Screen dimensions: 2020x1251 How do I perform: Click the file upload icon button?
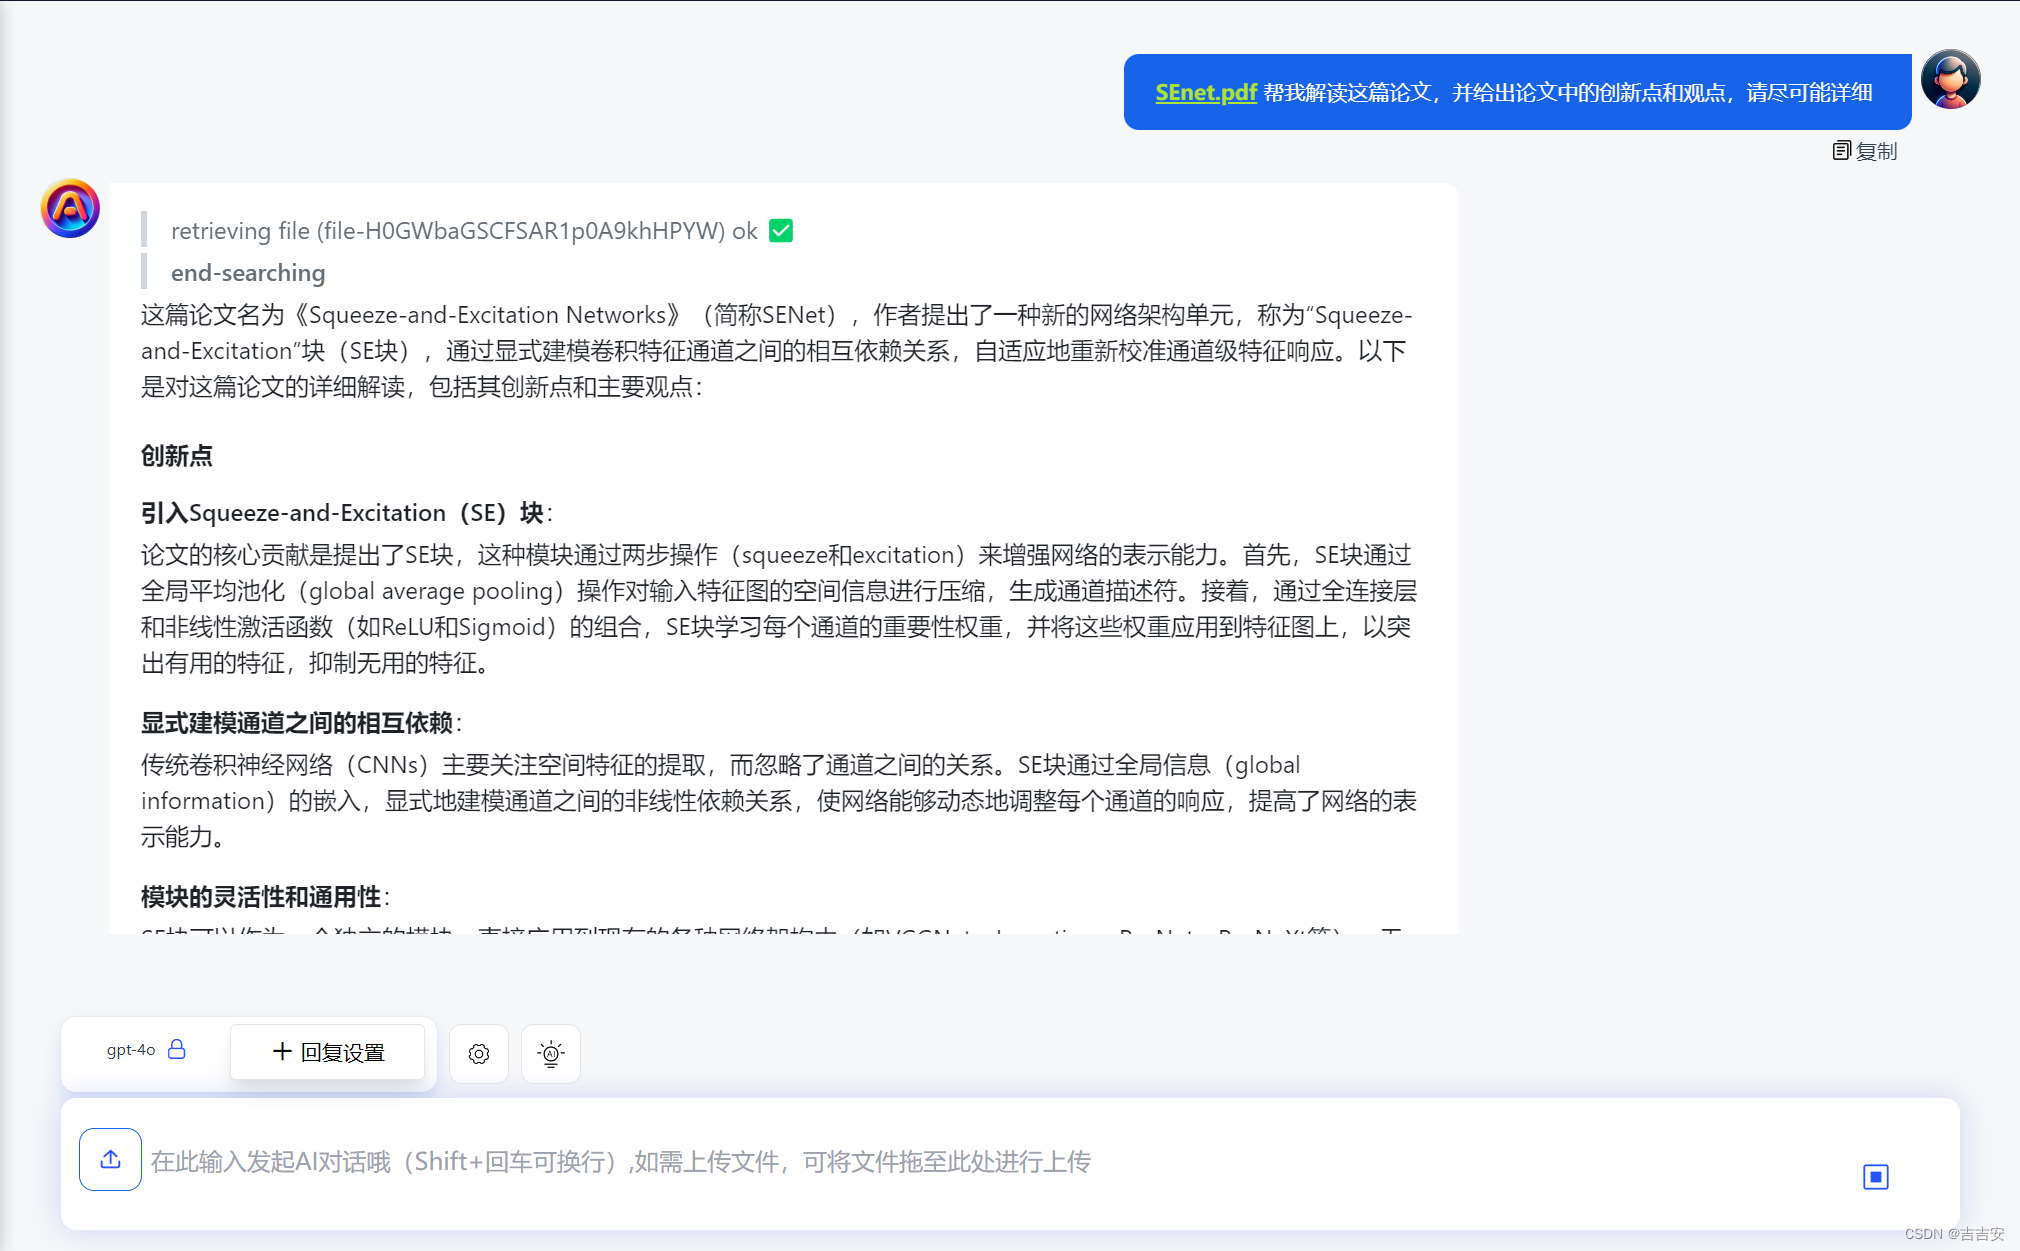tap(110, 1160)
